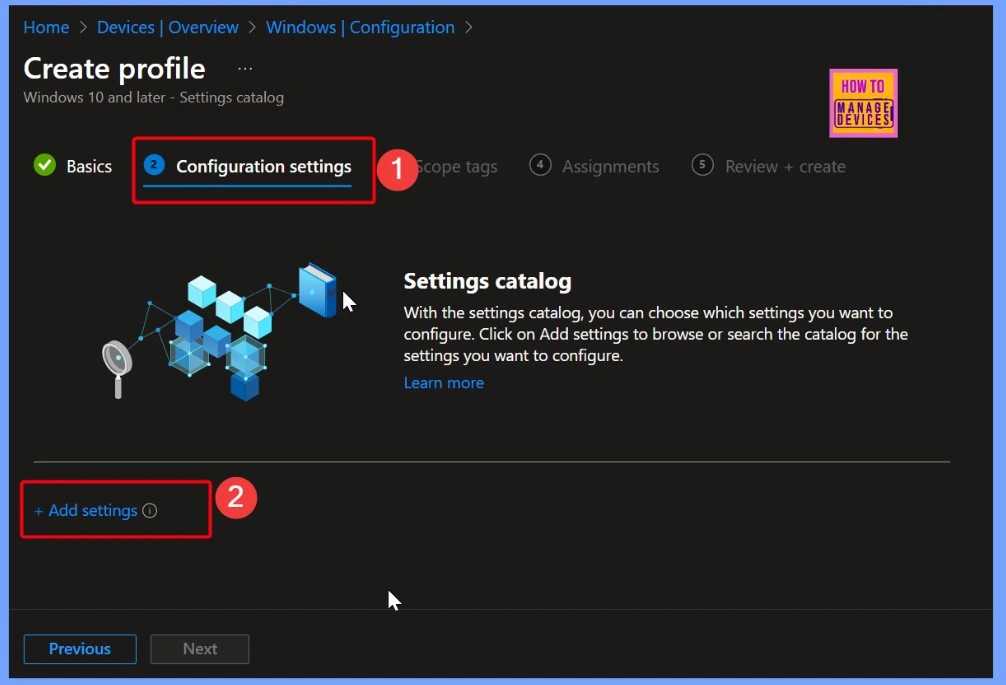This screenshot has width=1006, height=685.
Task: Open the Scope tags step
Action: pos(456,167)
